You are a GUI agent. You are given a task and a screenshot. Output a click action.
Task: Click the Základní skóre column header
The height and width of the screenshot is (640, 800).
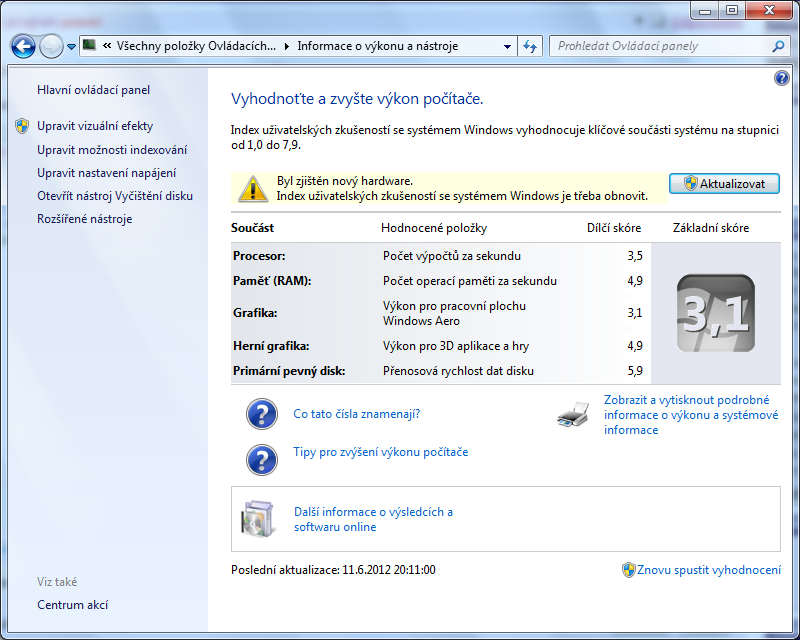(x=711, y=228)
